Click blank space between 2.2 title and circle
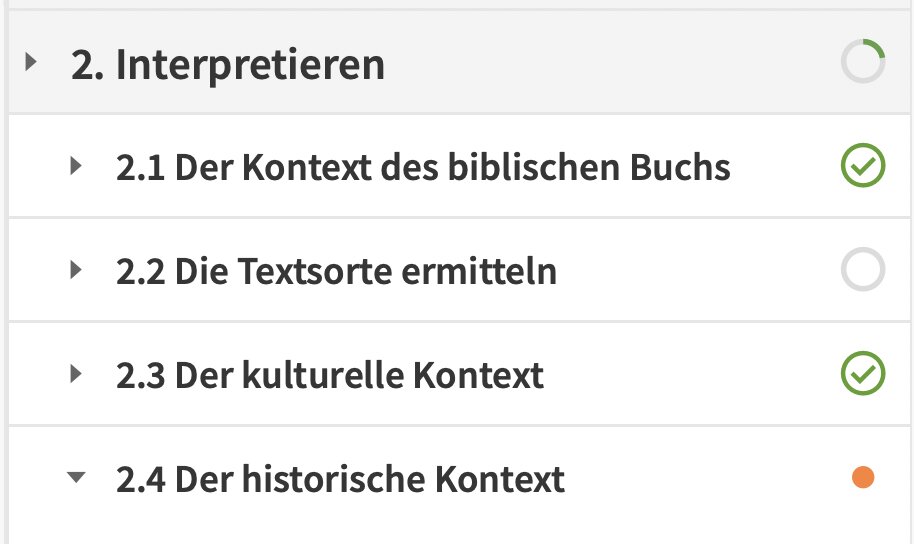This screenshot has width=914, height=544. tap(699, 270)
